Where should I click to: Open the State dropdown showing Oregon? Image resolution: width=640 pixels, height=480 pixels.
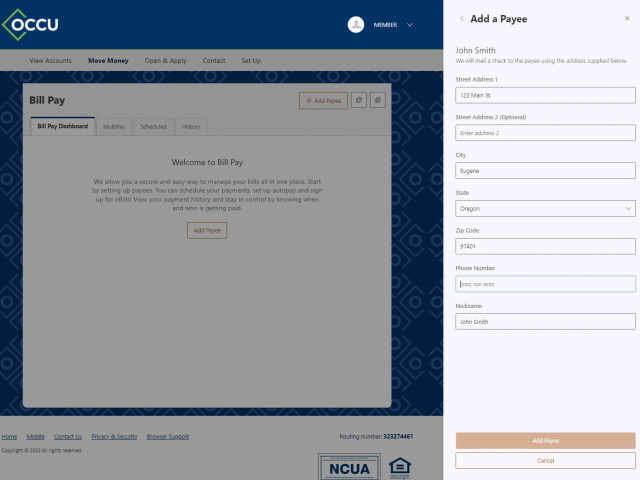point(545,209)
